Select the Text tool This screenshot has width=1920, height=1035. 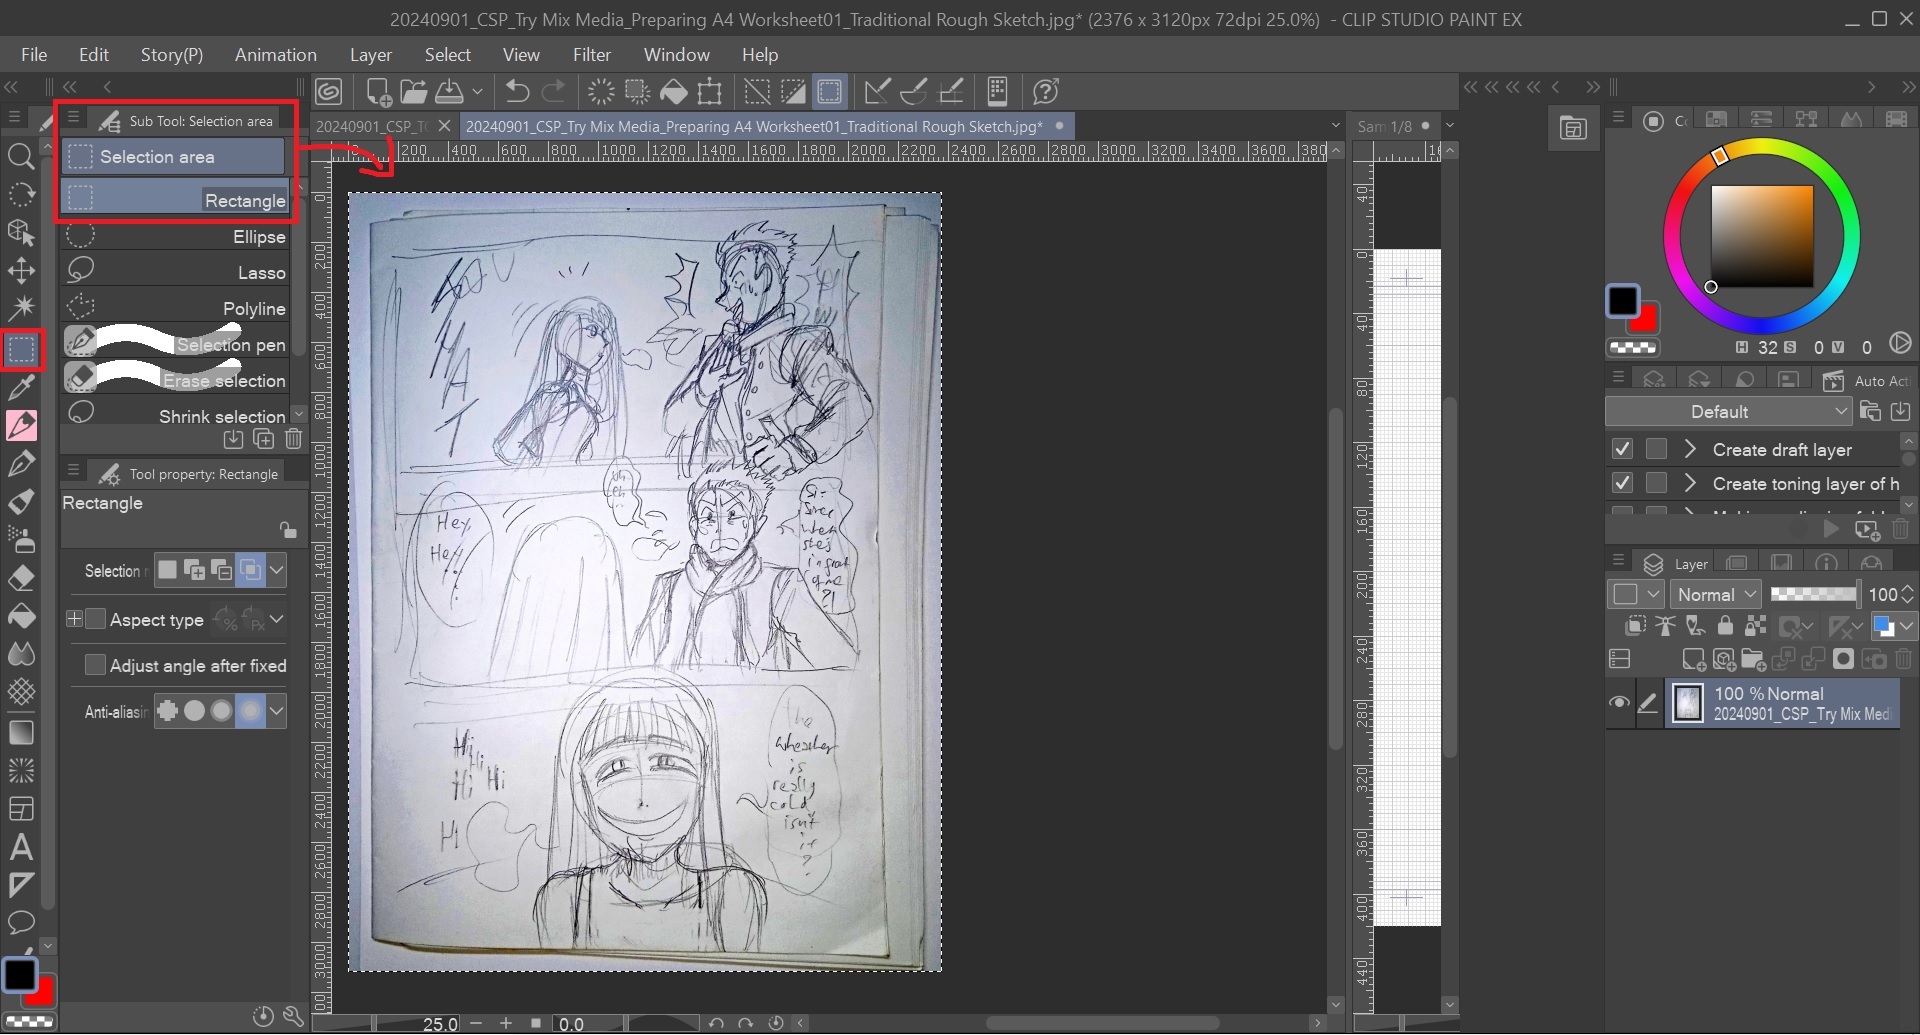(x=21, y=848)
